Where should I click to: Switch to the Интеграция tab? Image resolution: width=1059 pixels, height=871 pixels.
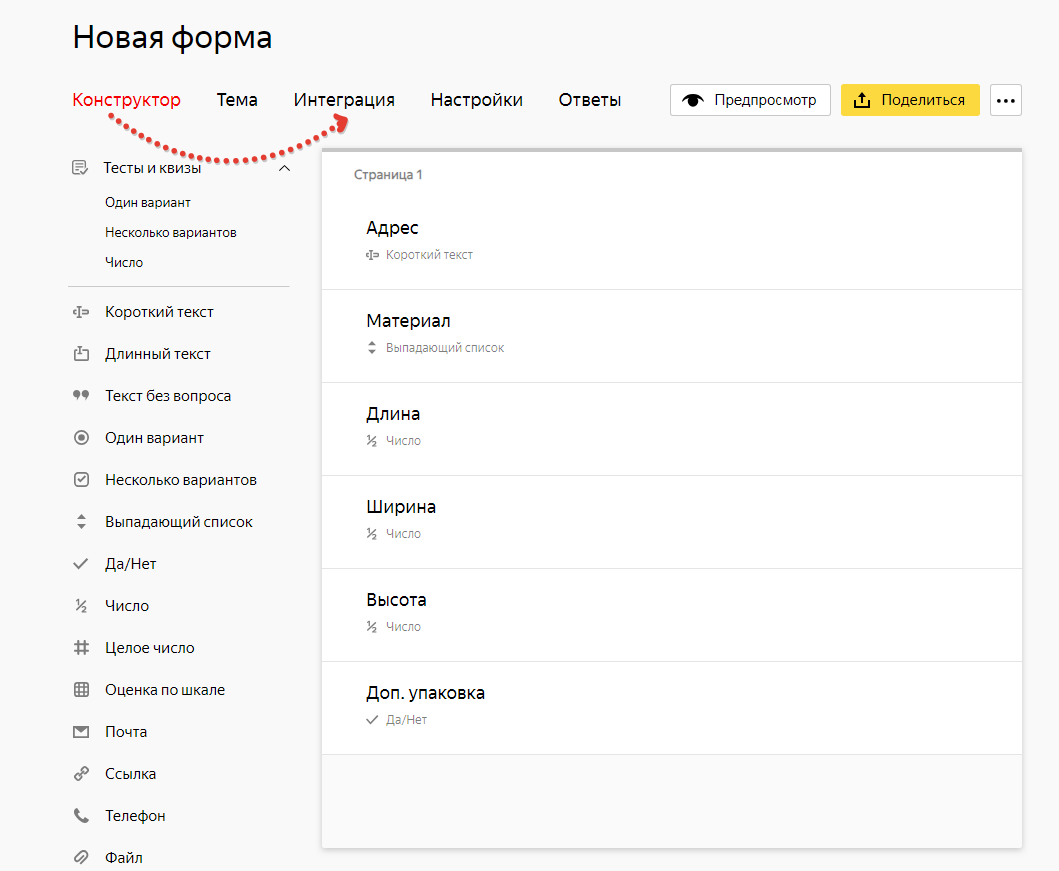pyautogui.click(x=344, y=100)
